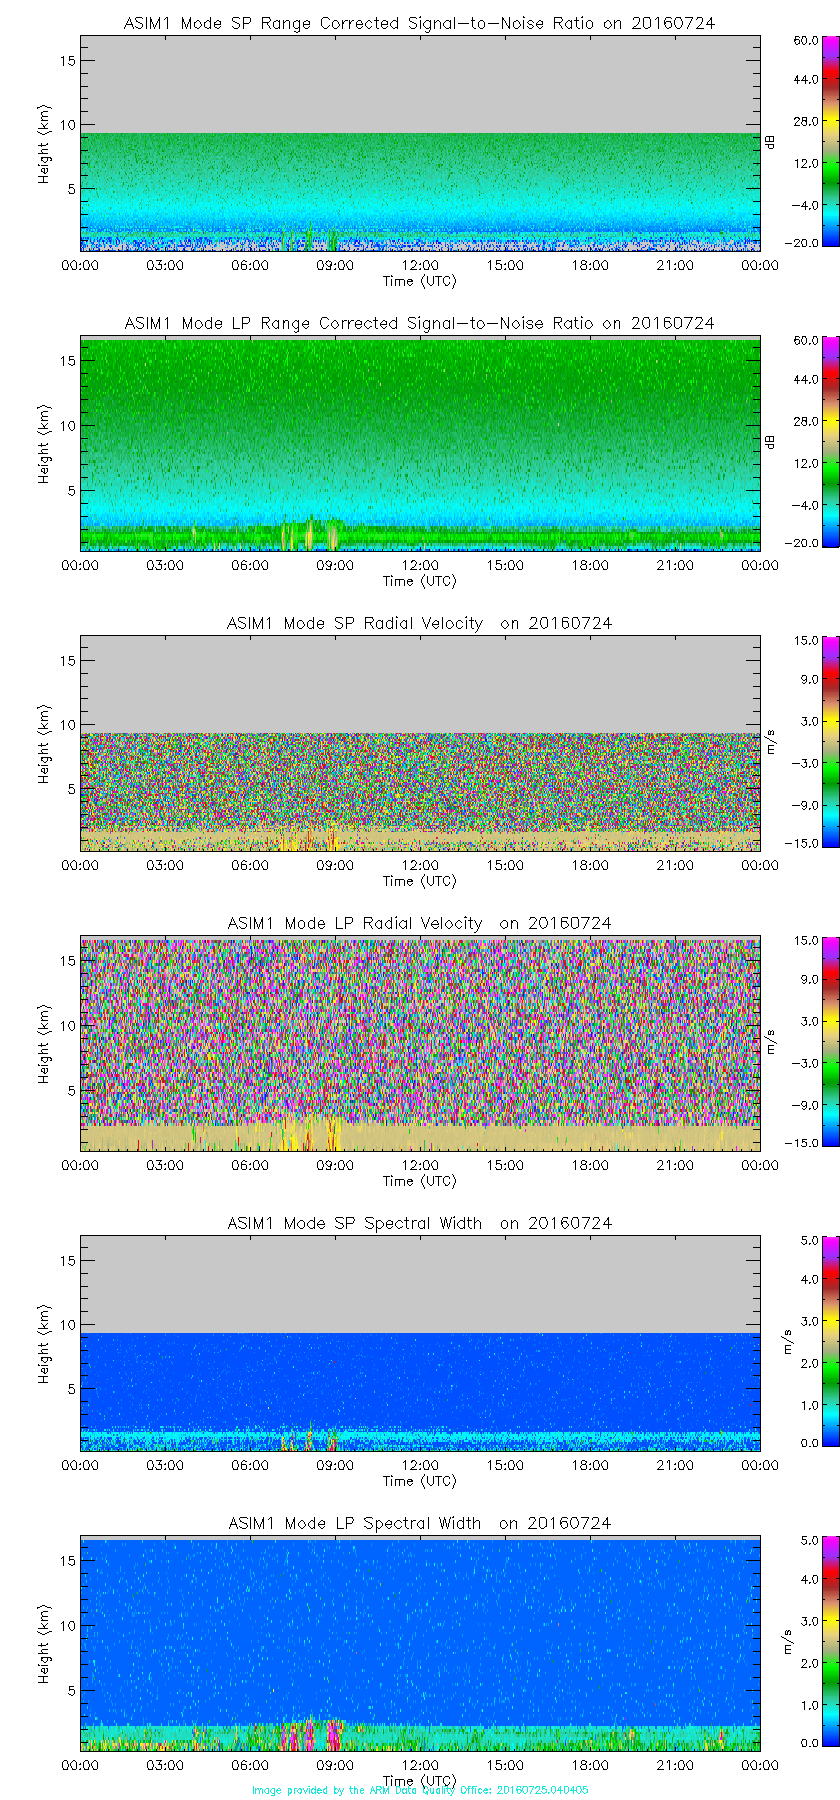840x1800 pixels.
Task: Click the SP Range Corrected Signal-to-Noise Ratio title
Action: (419, 23)
